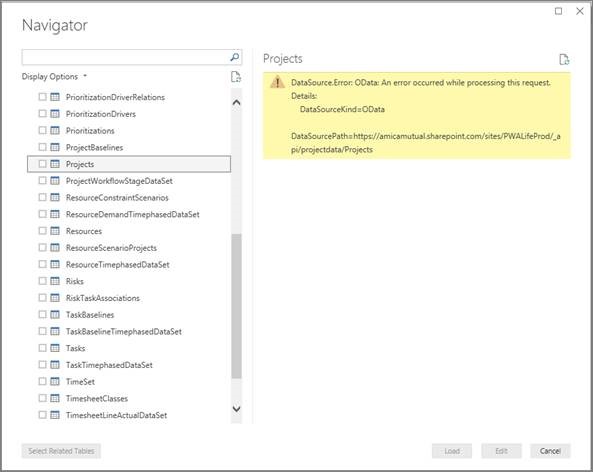The image size is (593, 472).
Task: Open the Display Options dropdown
Action: (x=54, y=76)
